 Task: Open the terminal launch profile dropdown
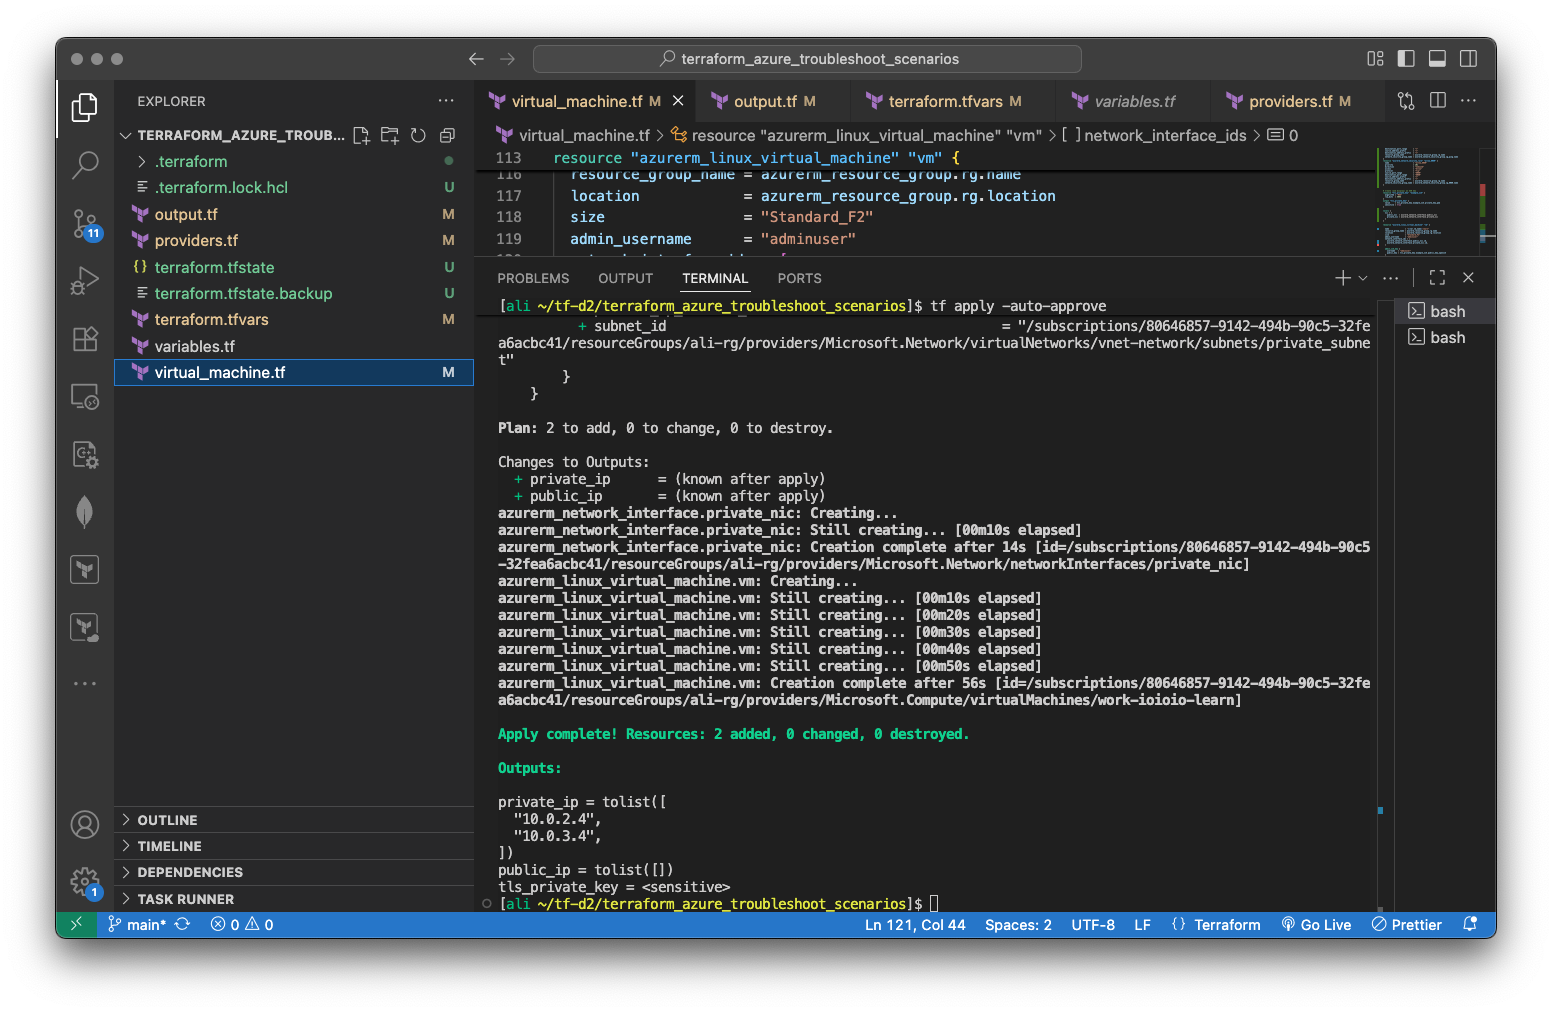[1362, 278]
